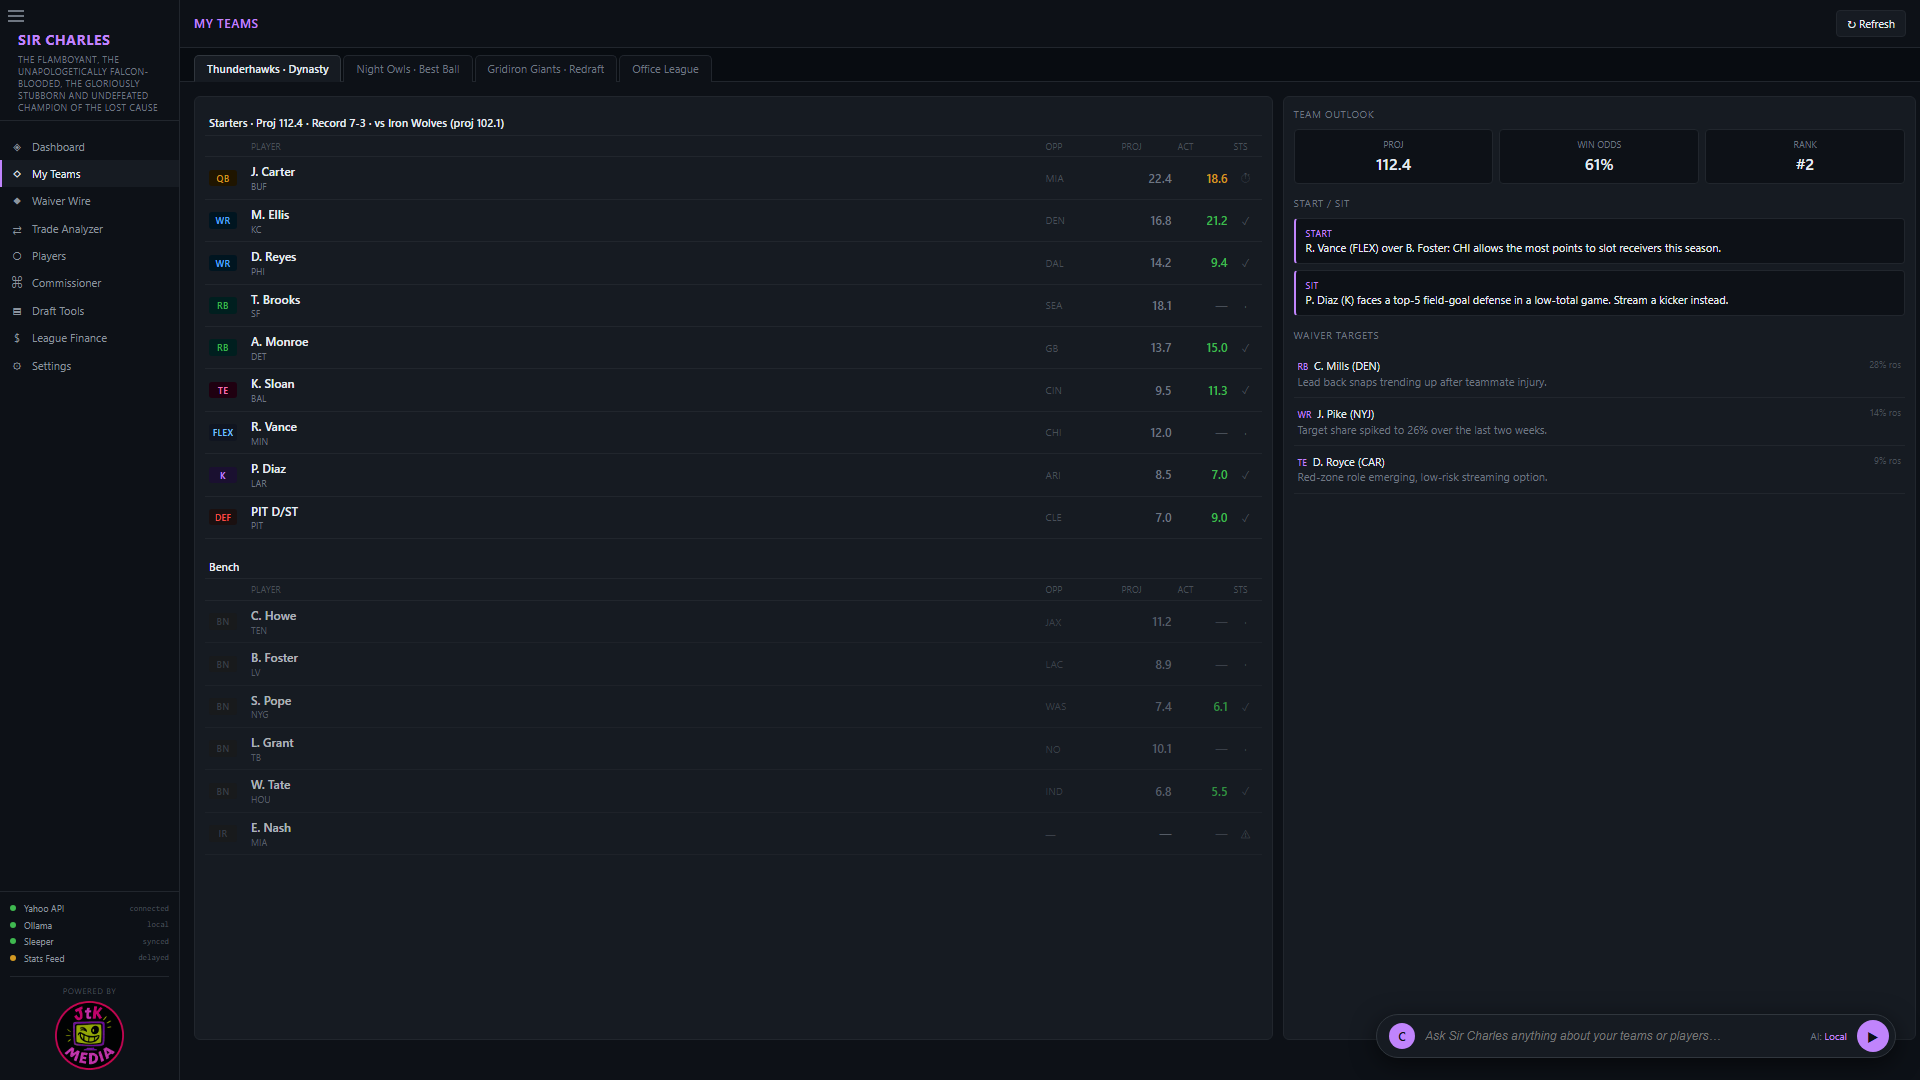This screenshot has width=1920, height=1080.
Task: Open Draft Tools page
Action: 89,311
